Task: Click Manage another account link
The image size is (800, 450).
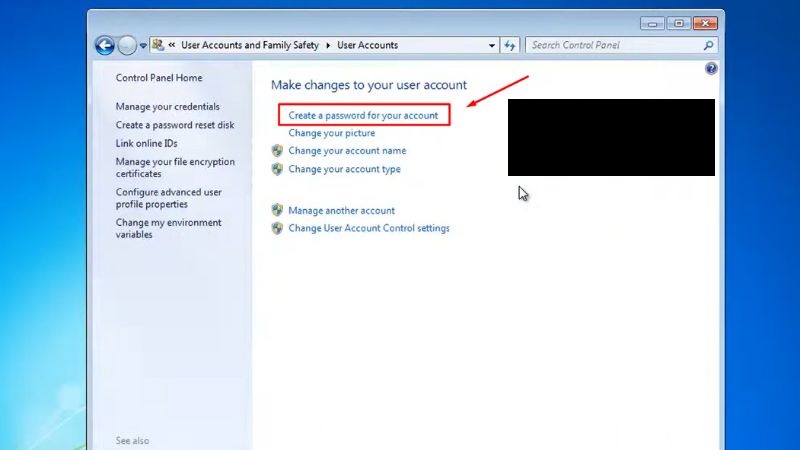Action: 341,210
